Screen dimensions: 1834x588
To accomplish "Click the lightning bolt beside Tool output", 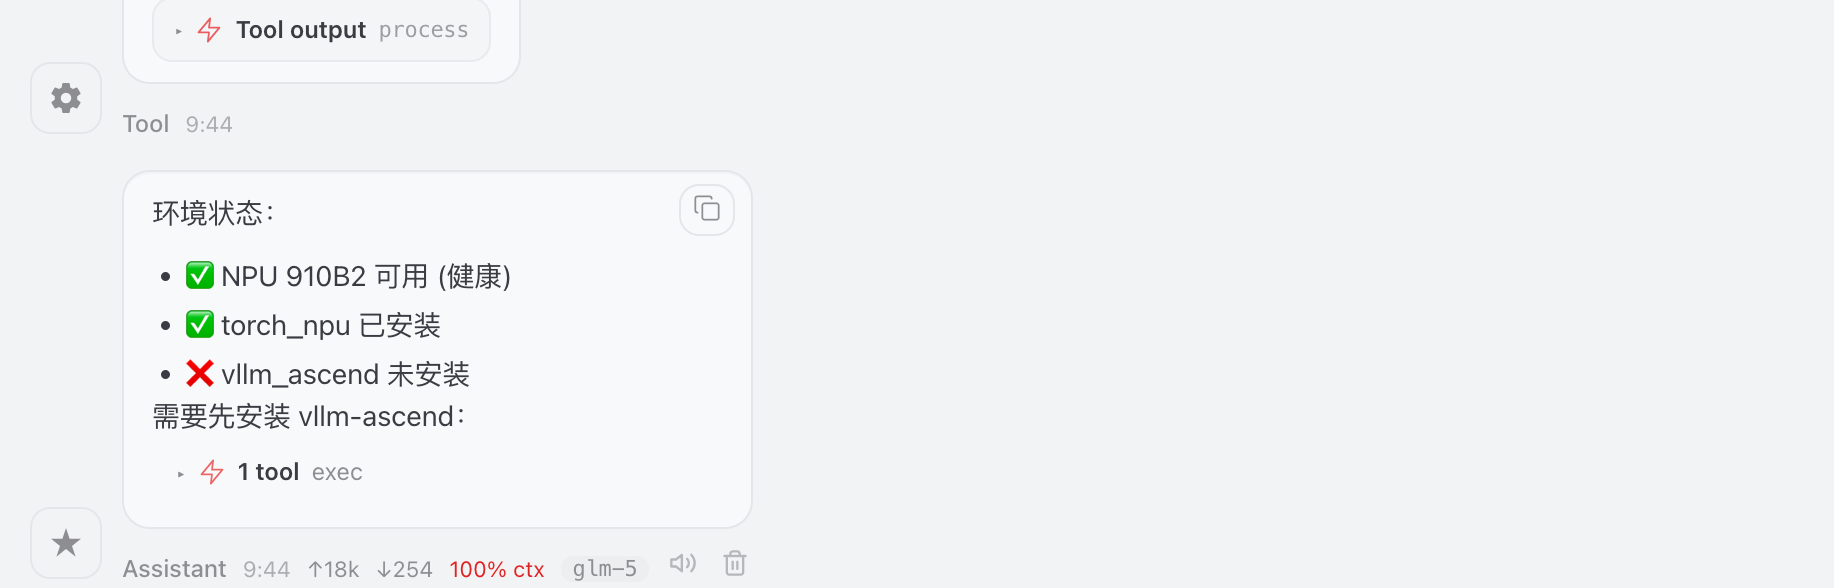I will pos(209,30).
